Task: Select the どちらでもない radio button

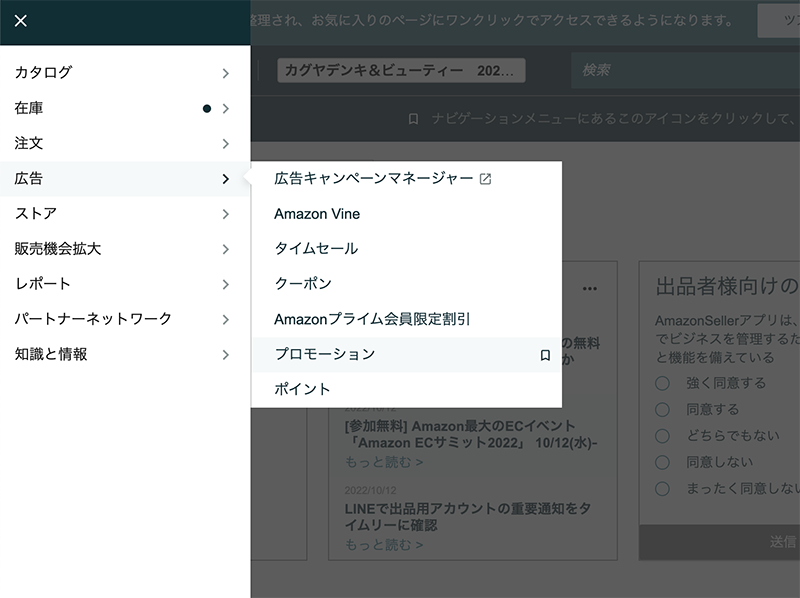Action: [x=662, y=436]
